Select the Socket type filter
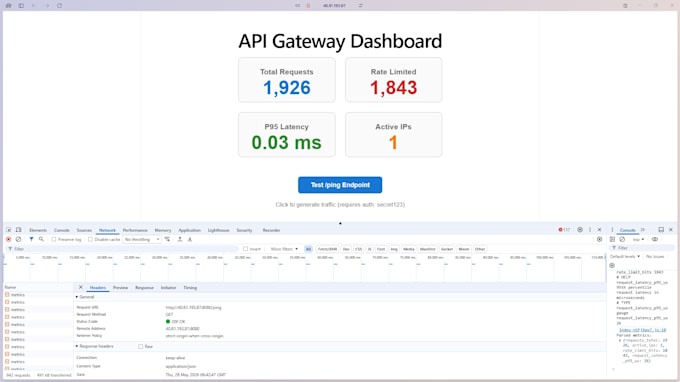 [x=447, y=249]
